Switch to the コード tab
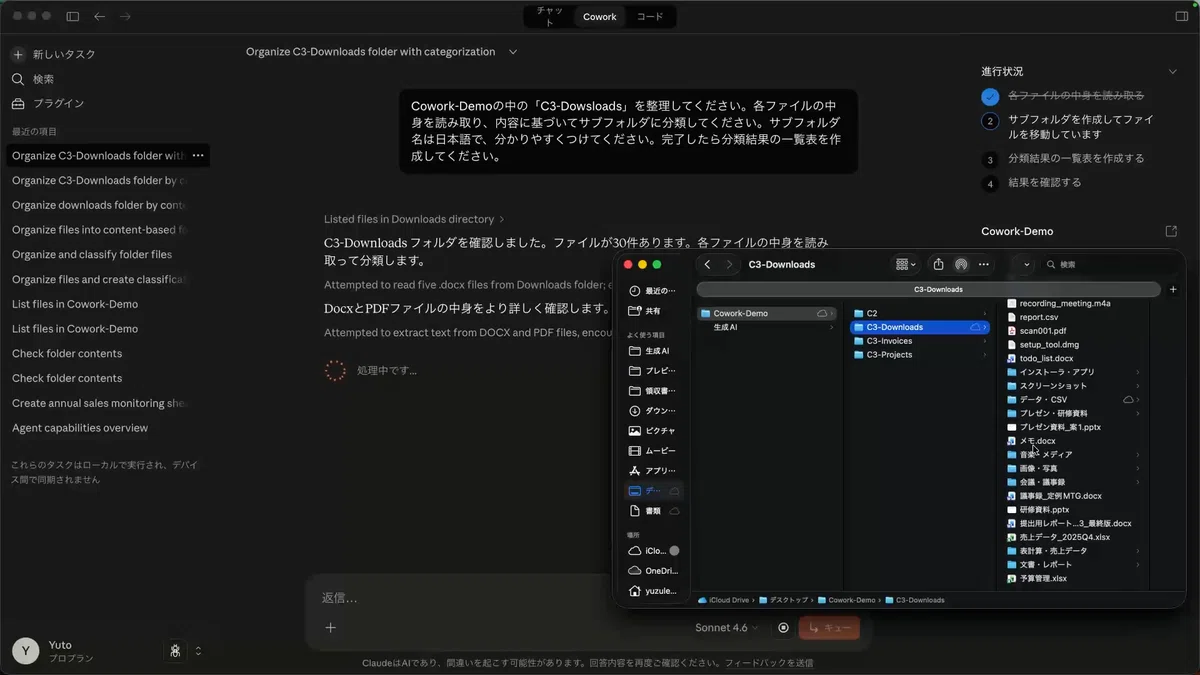The height and width of the screenshot is (675, 1200). click(x=650, y=17)
